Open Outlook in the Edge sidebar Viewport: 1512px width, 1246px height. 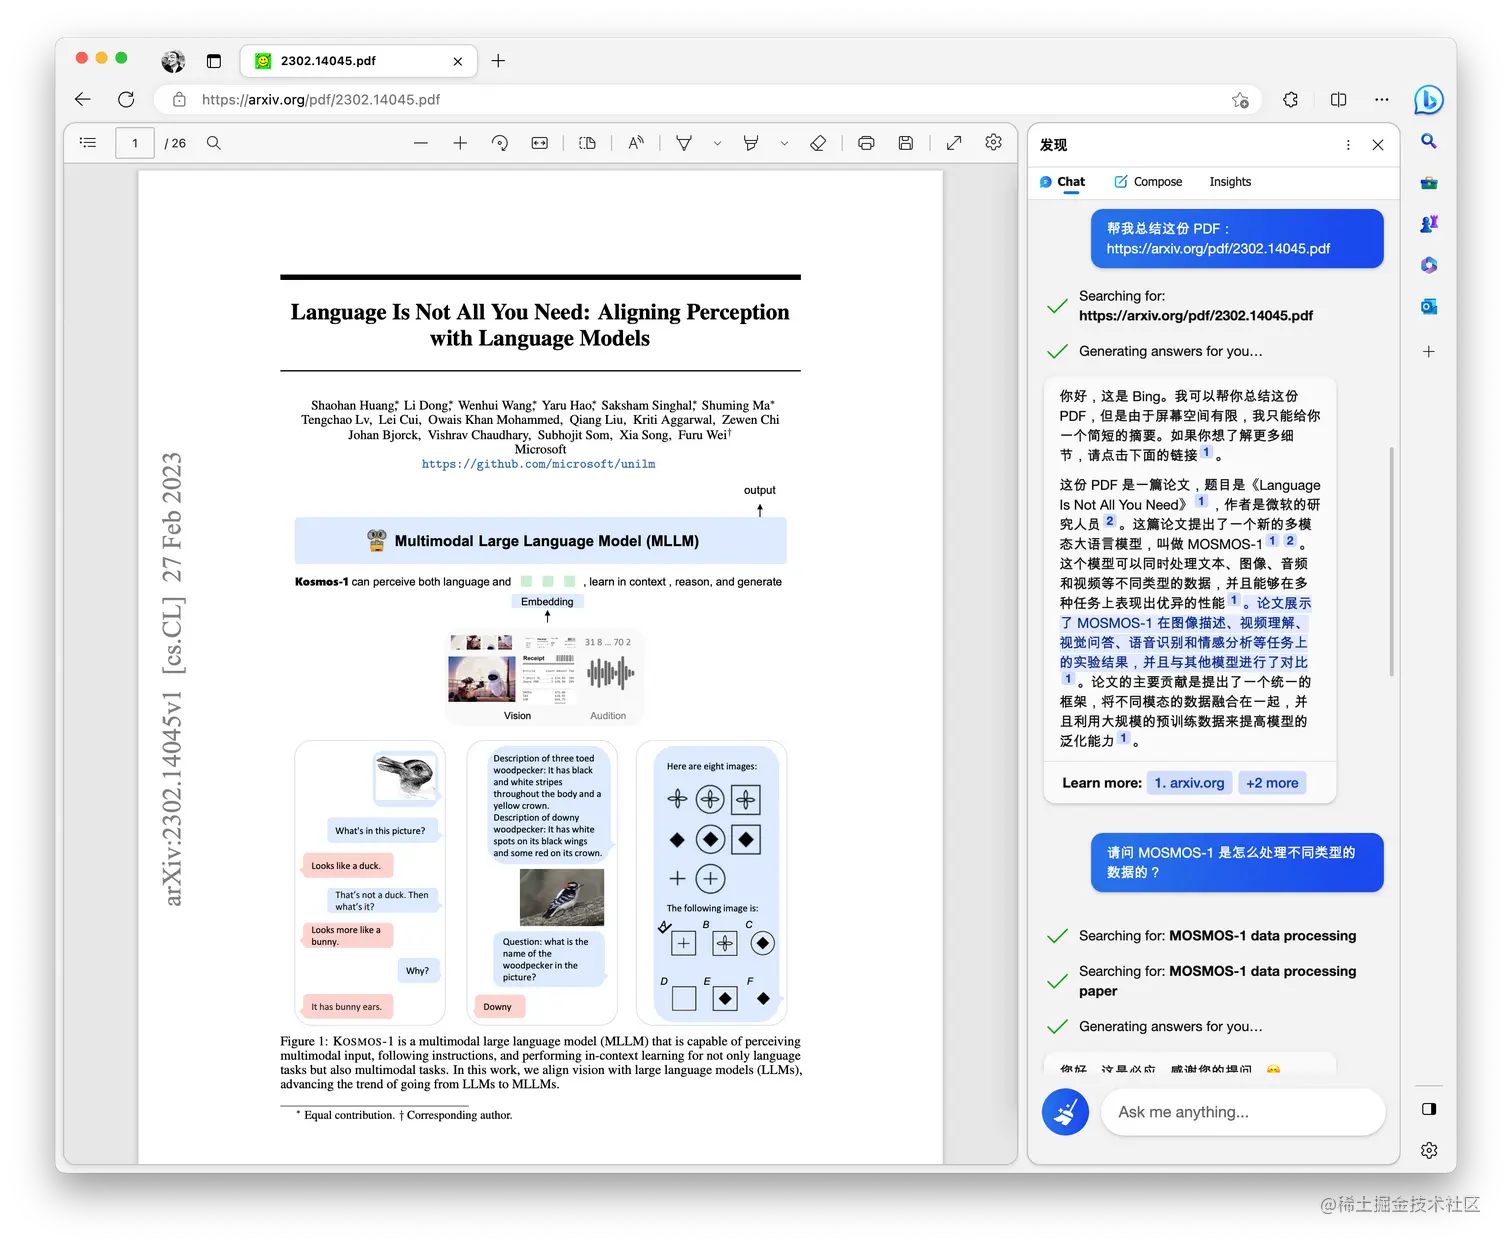(x=1429, y=306)
